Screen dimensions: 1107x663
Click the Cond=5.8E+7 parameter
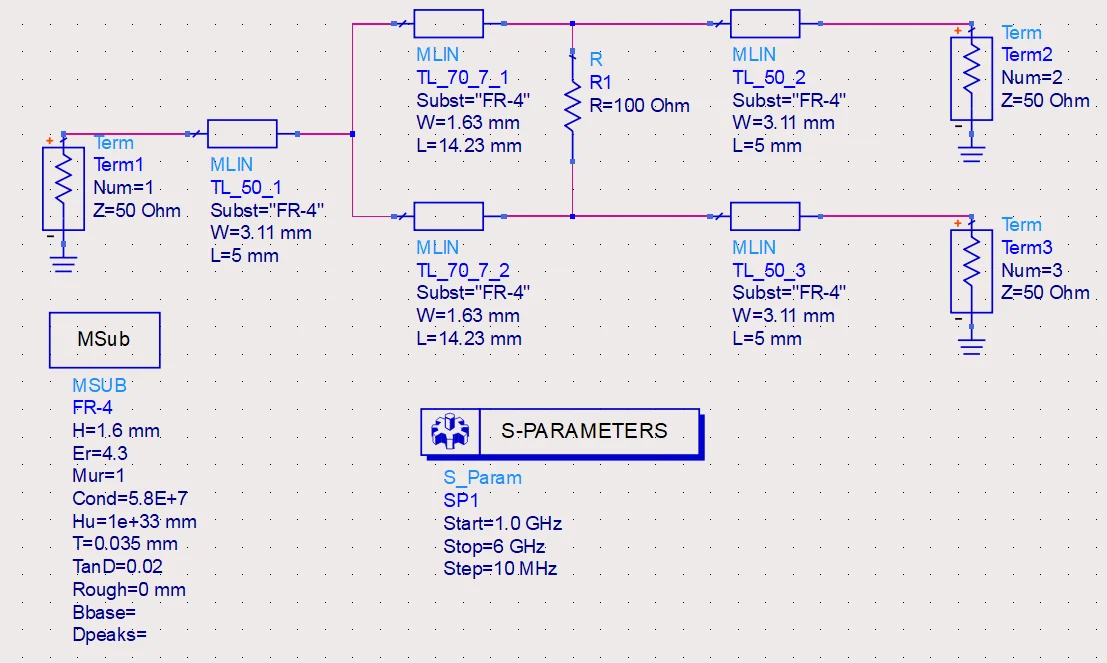[130, 498]
